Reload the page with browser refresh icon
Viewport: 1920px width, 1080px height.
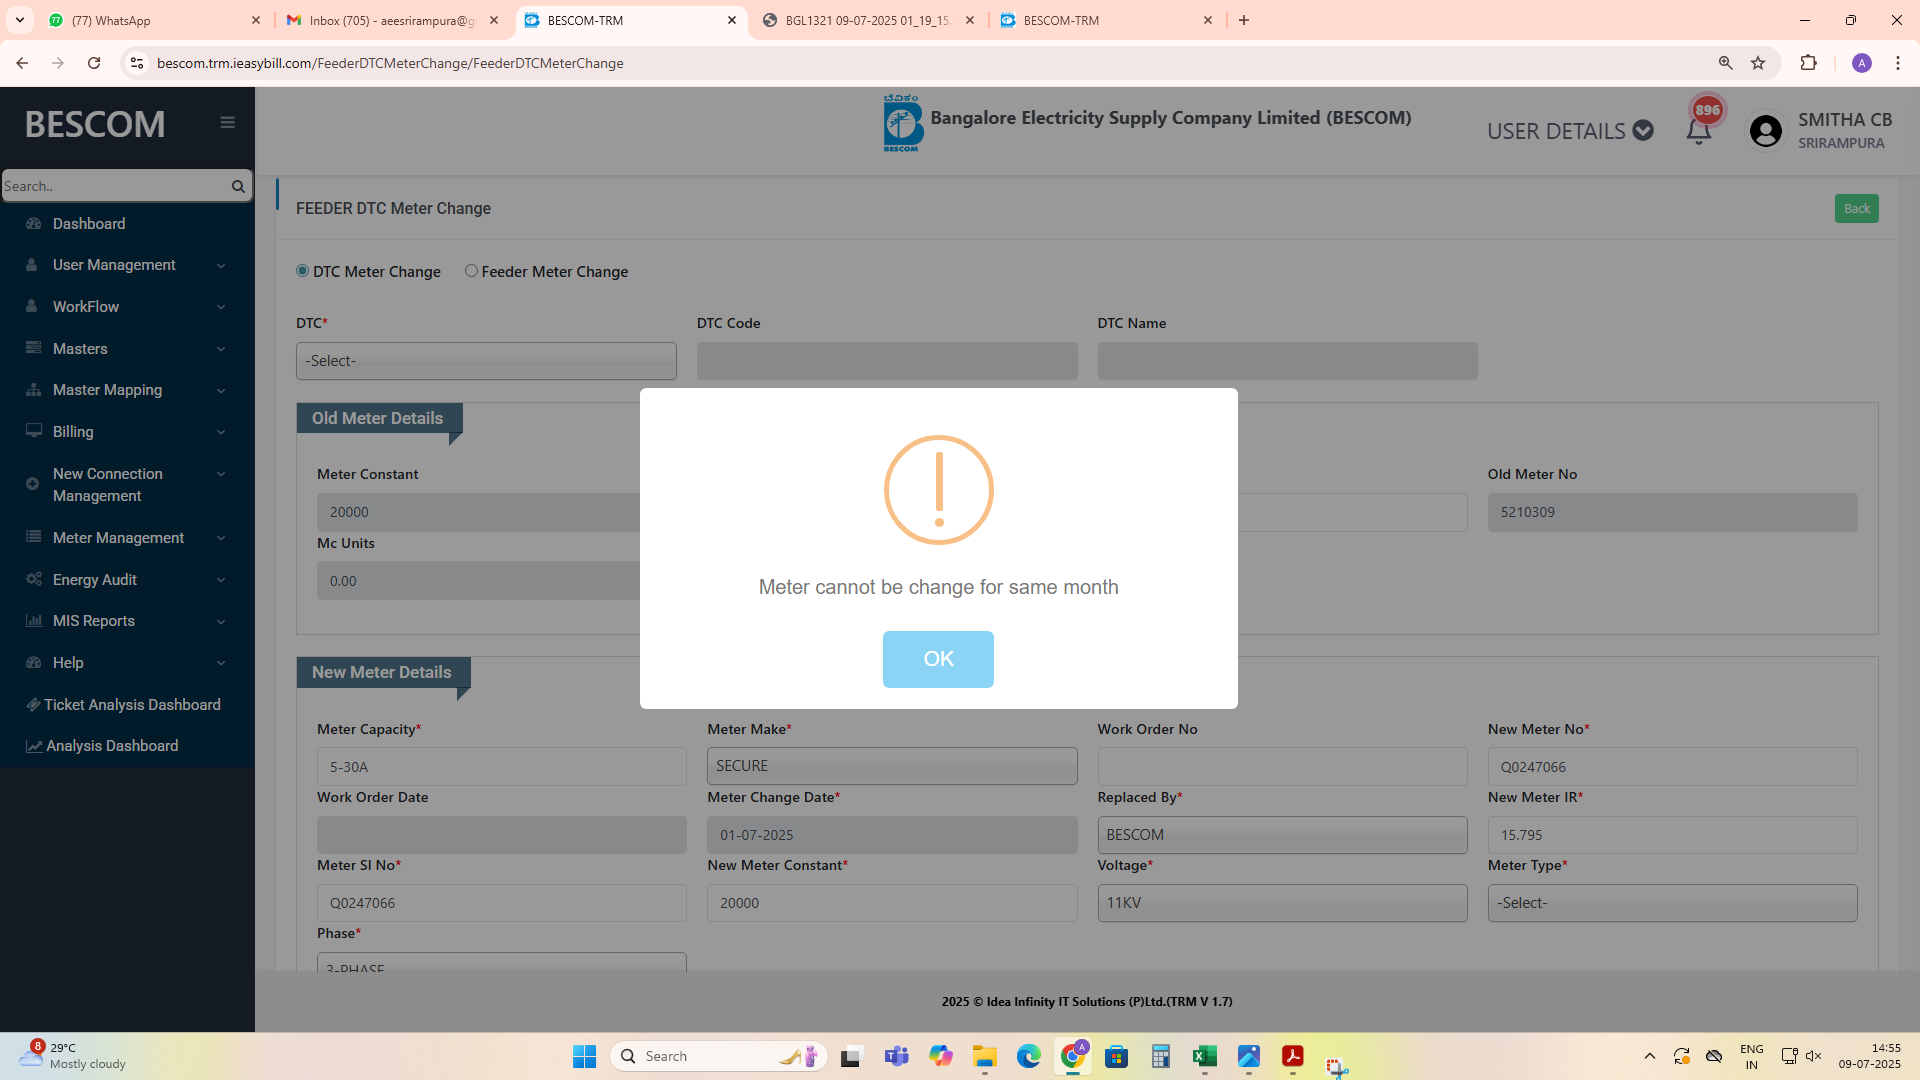coord(94,63)
